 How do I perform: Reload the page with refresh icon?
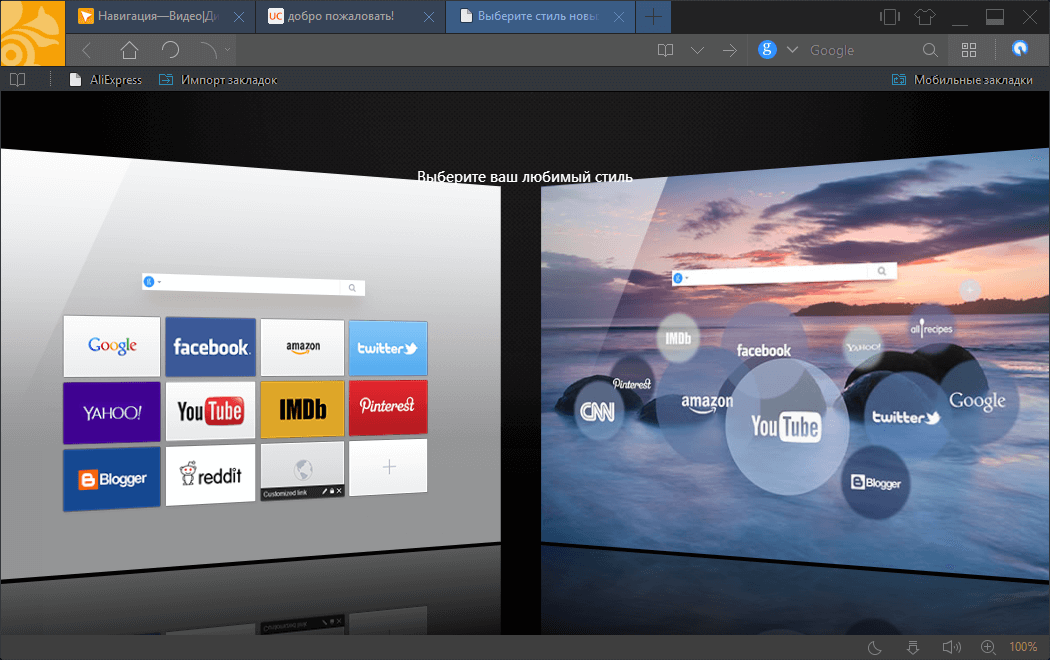pyautogui.click(x=170, y=50)
